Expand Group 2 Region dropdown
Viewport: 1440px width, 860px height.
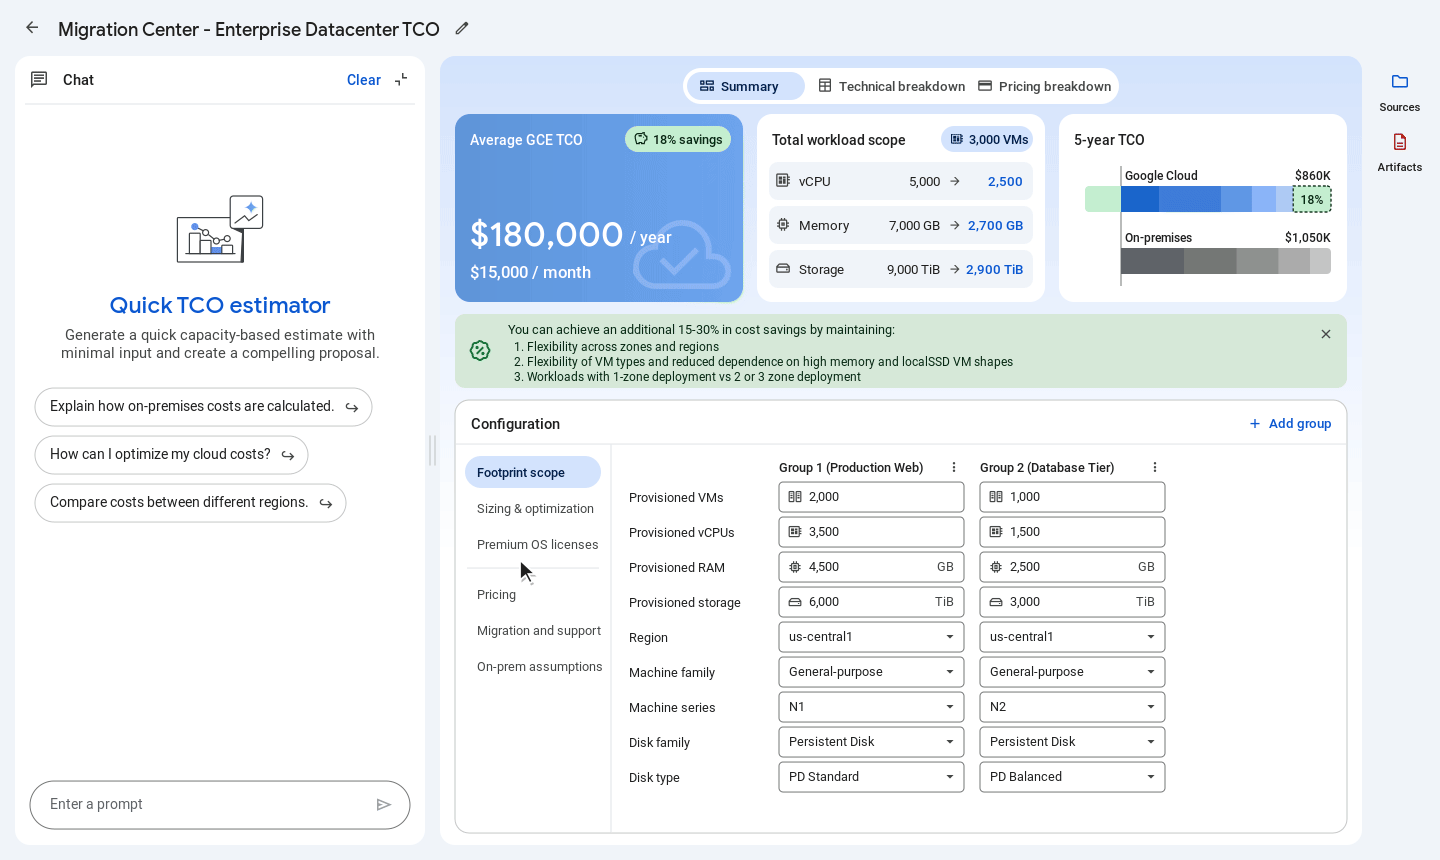coord(1072,637)
